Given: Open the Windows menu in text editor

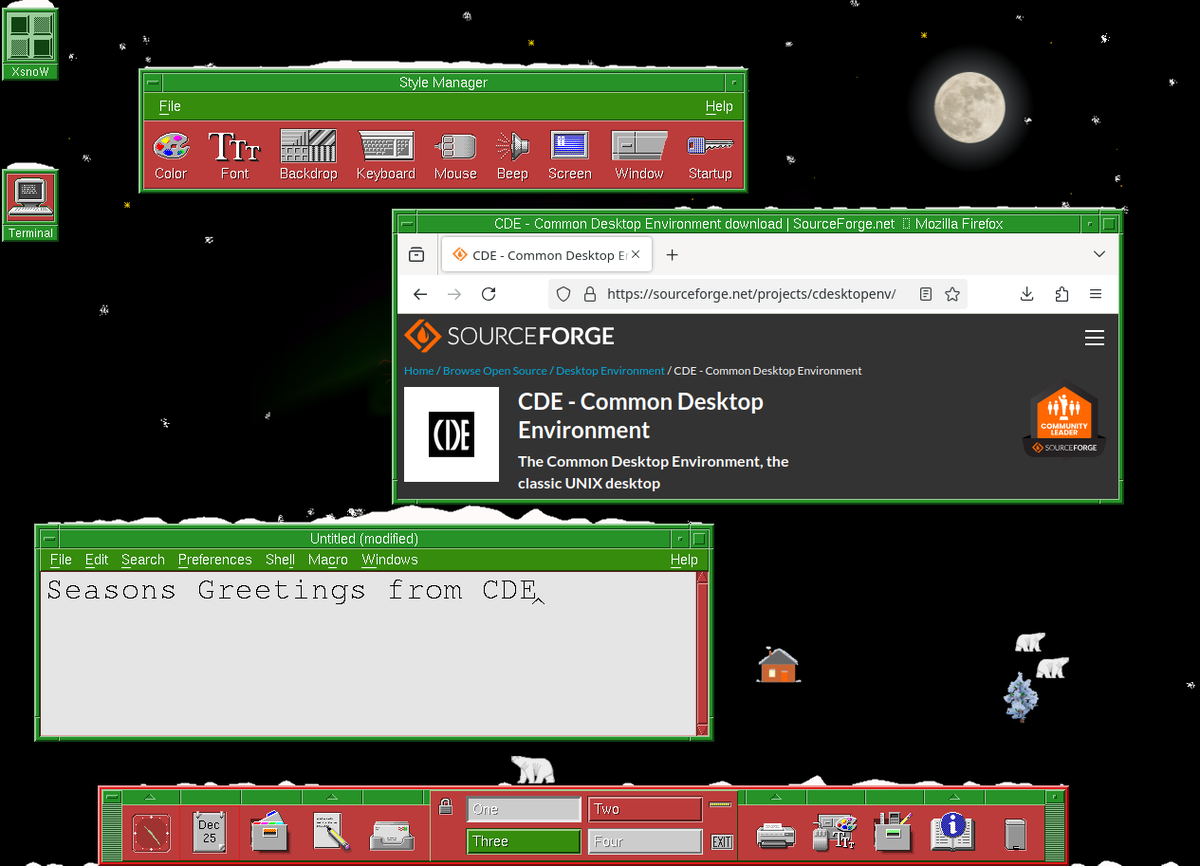Looking at the screenshot, I should pos(390,560).
